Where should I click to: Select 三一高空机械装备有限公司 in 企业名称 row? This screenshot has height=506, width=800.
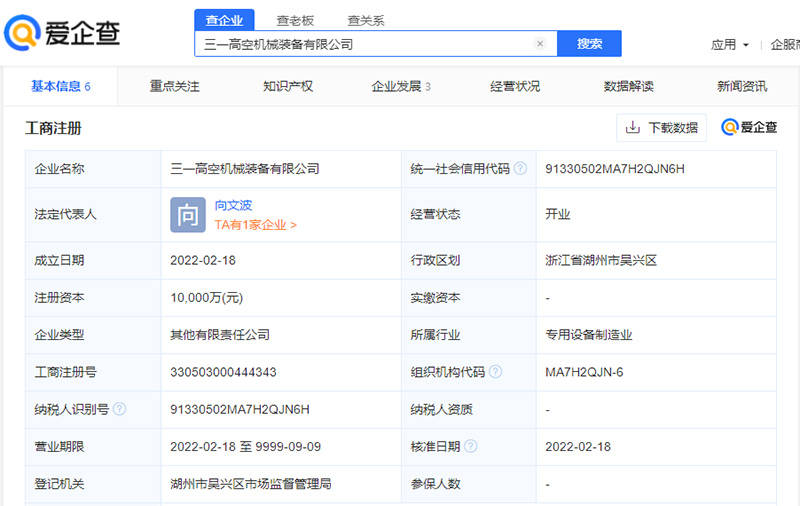(x=245, y=169)
